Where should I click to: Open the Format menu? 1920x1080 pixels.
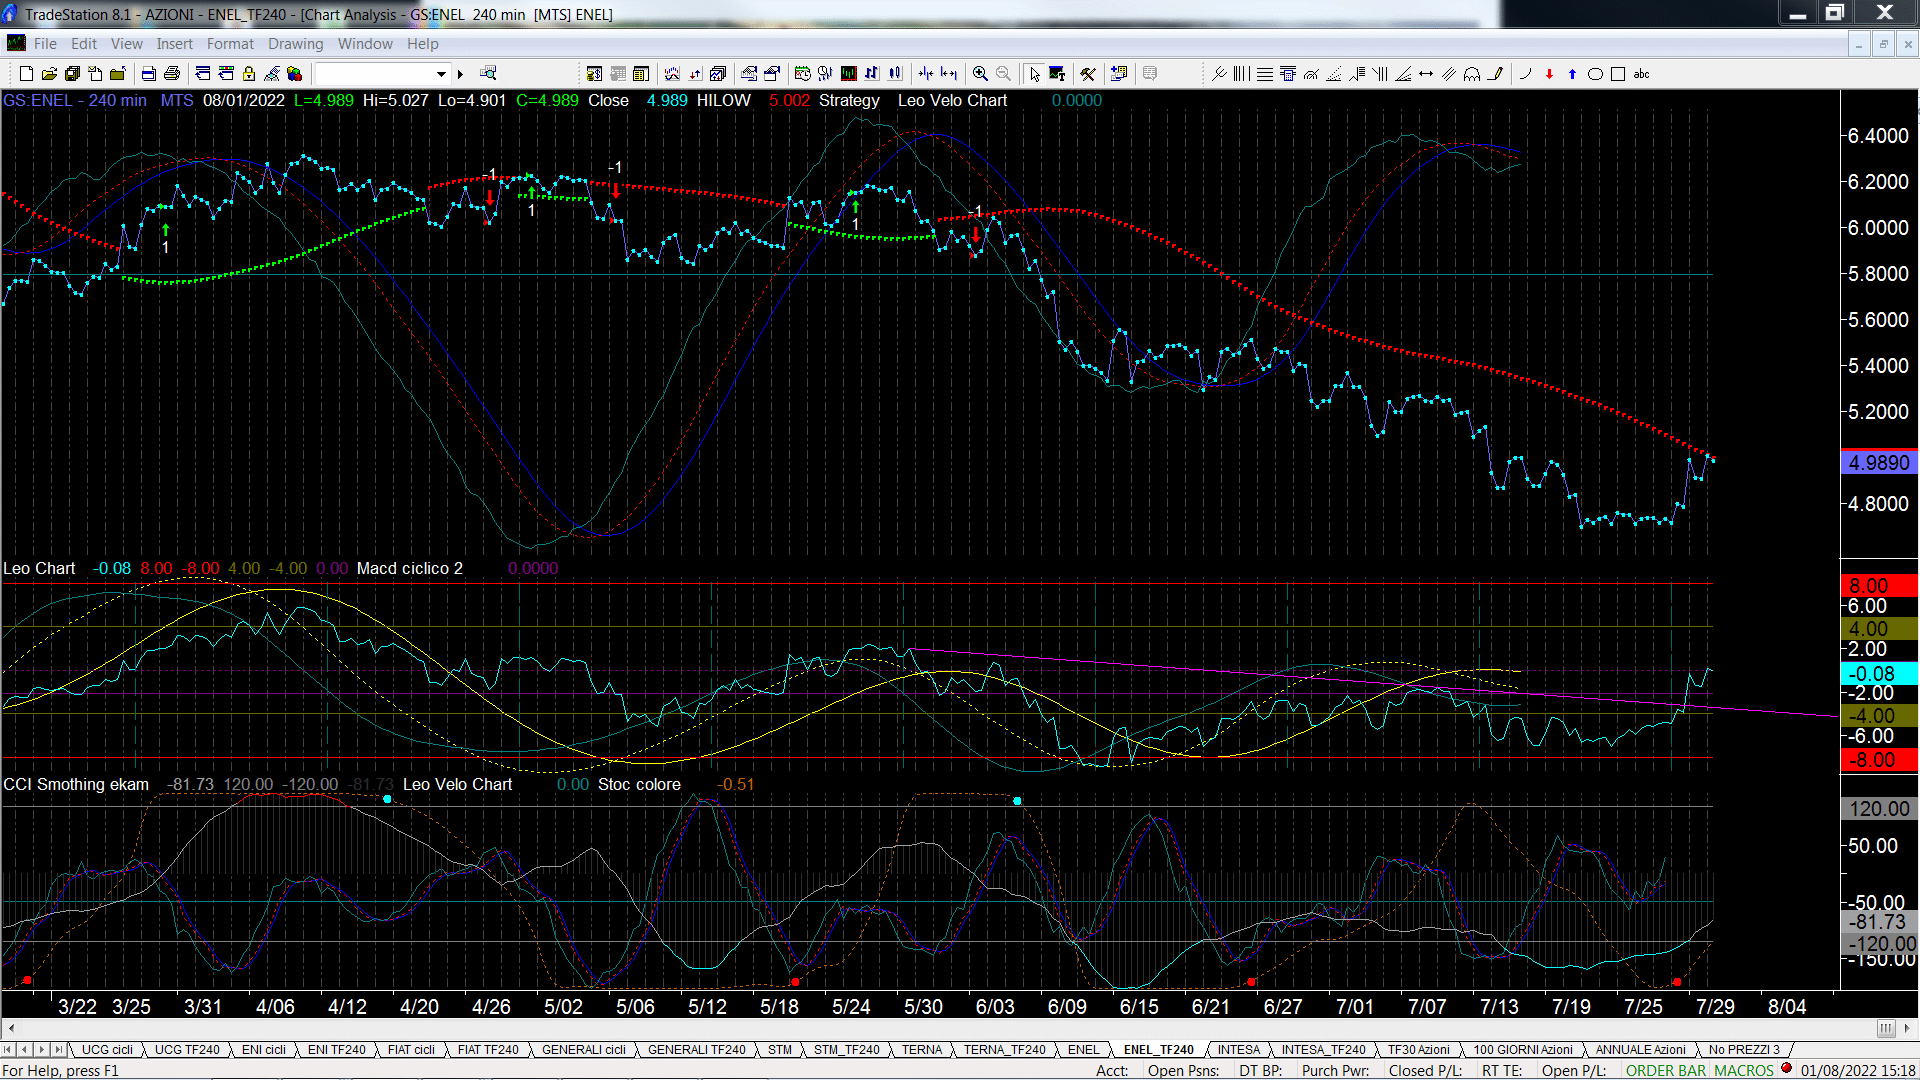(230, 43)
